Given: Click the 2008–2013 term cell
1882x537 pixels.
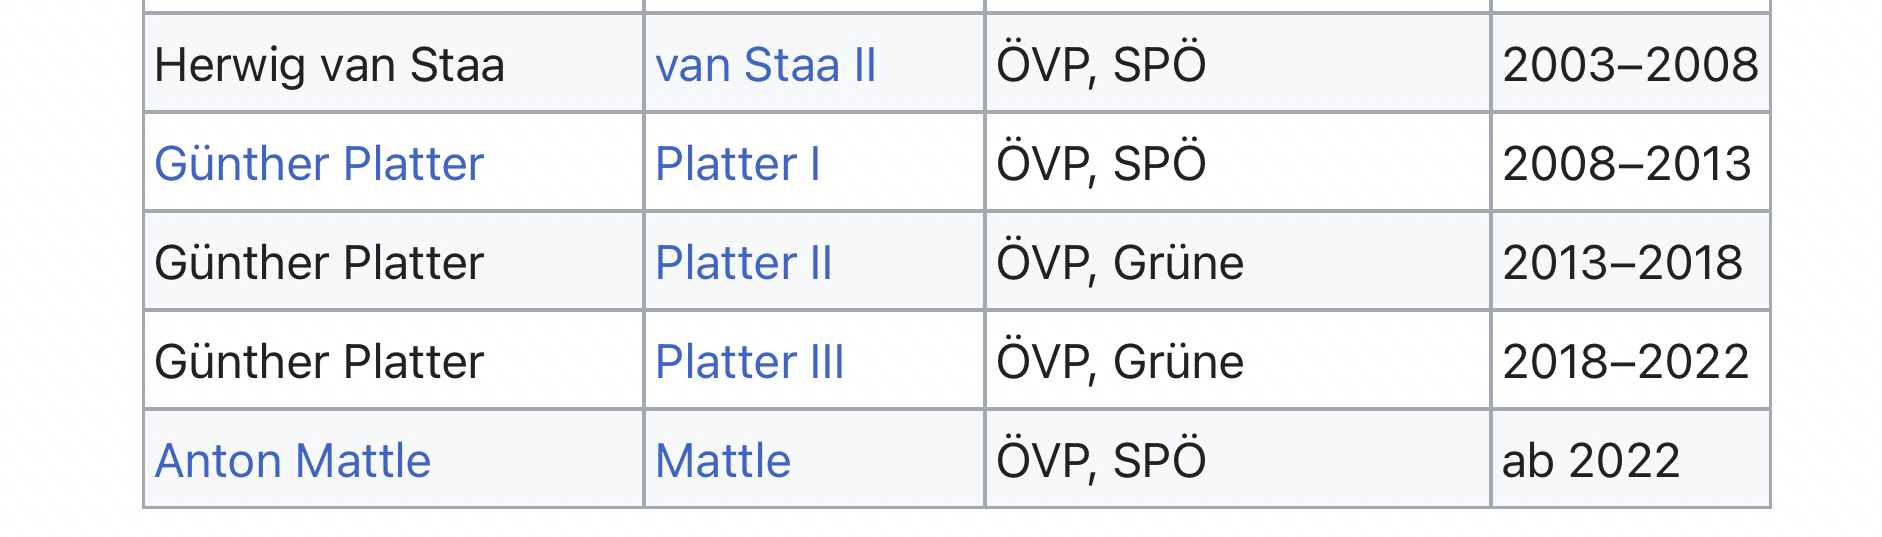Looking at the screenshot, I should 1626,164.
